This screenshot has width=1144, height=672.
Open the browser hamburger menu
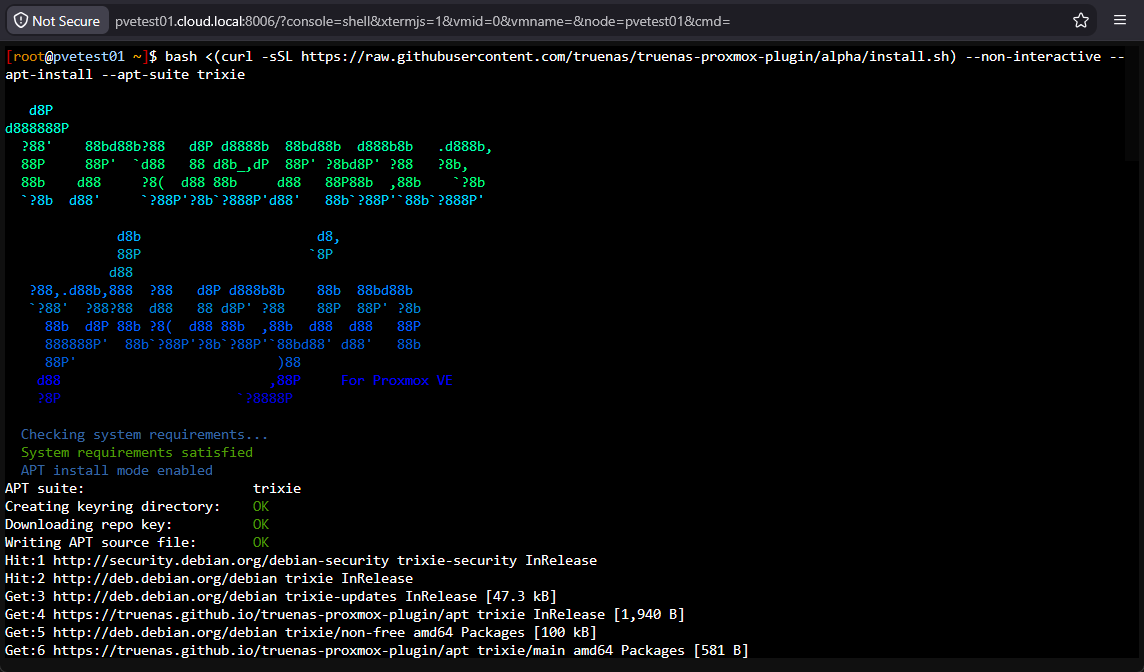(x=1120, y=20)
